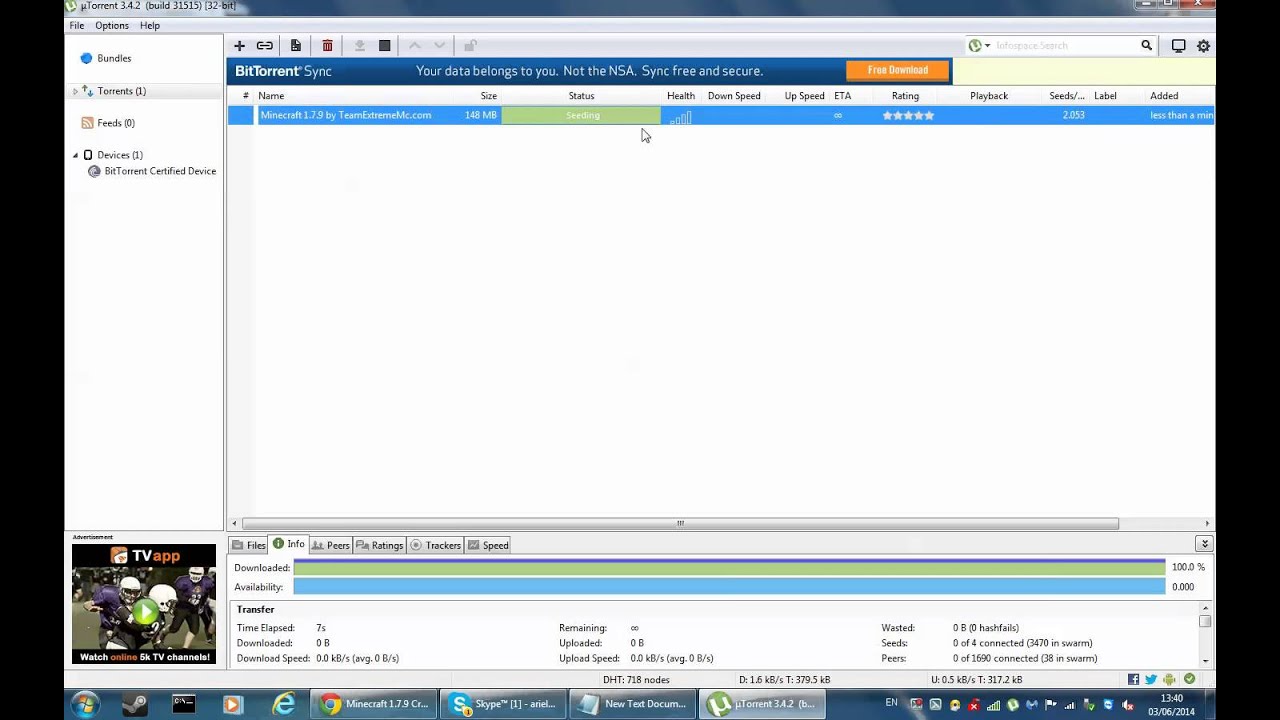Click the TVapp advertisement thumbnail
Image resolution: width=1280 pixels, height=720 pixels.
pos(144,604)
